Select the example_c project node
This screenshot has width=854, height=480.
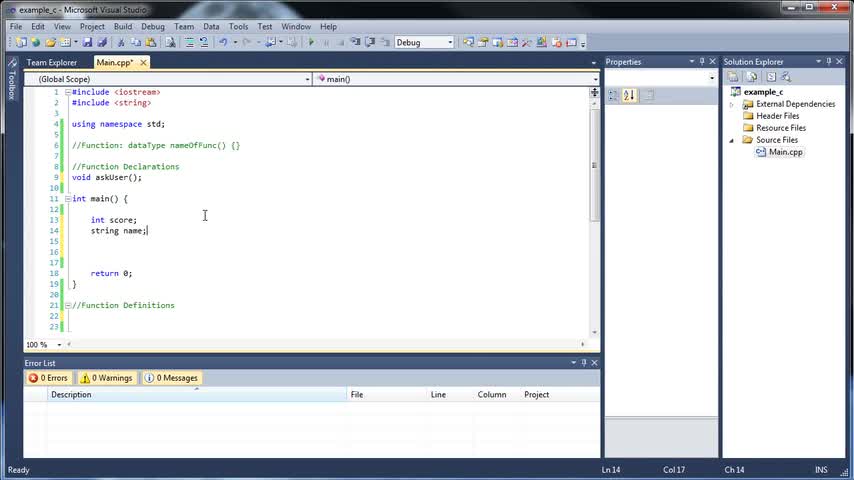pos(763,92)
